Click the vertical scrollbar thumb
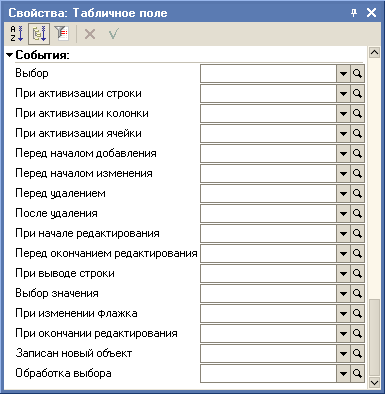385x394 pixels. [x=375, y=337]
